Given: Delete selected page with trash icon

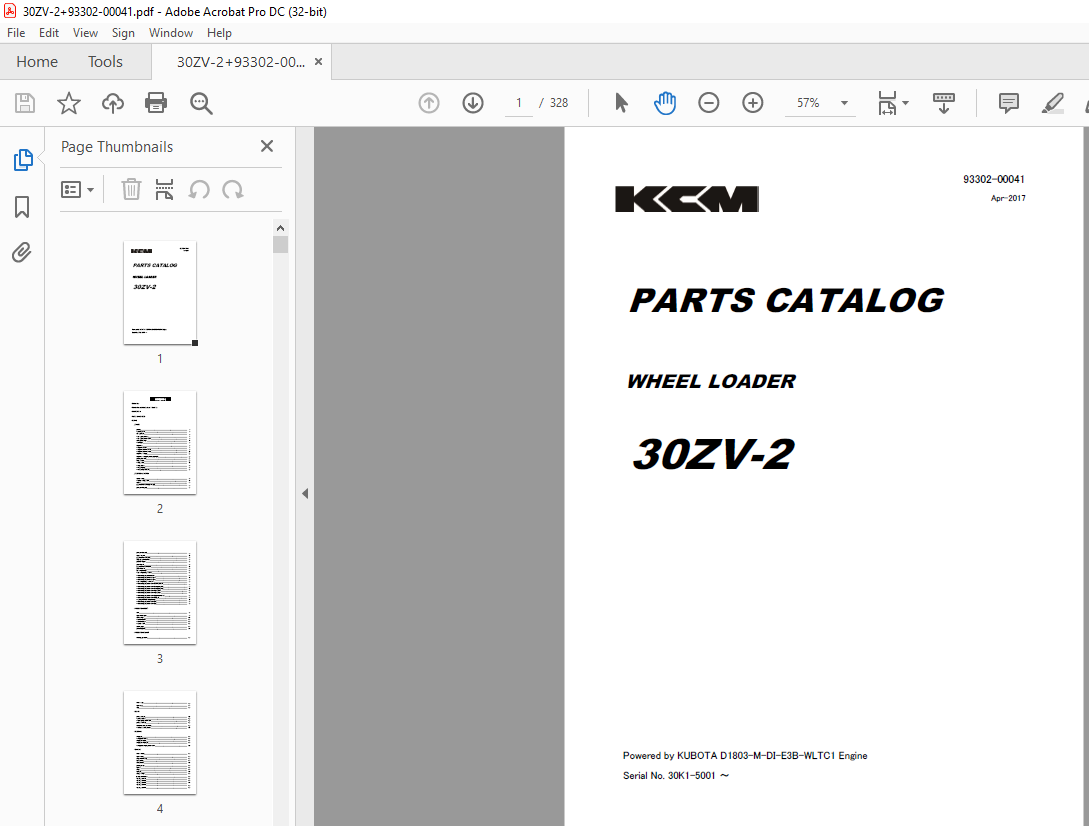Looking at the screenshot, I should coord(131,189).
